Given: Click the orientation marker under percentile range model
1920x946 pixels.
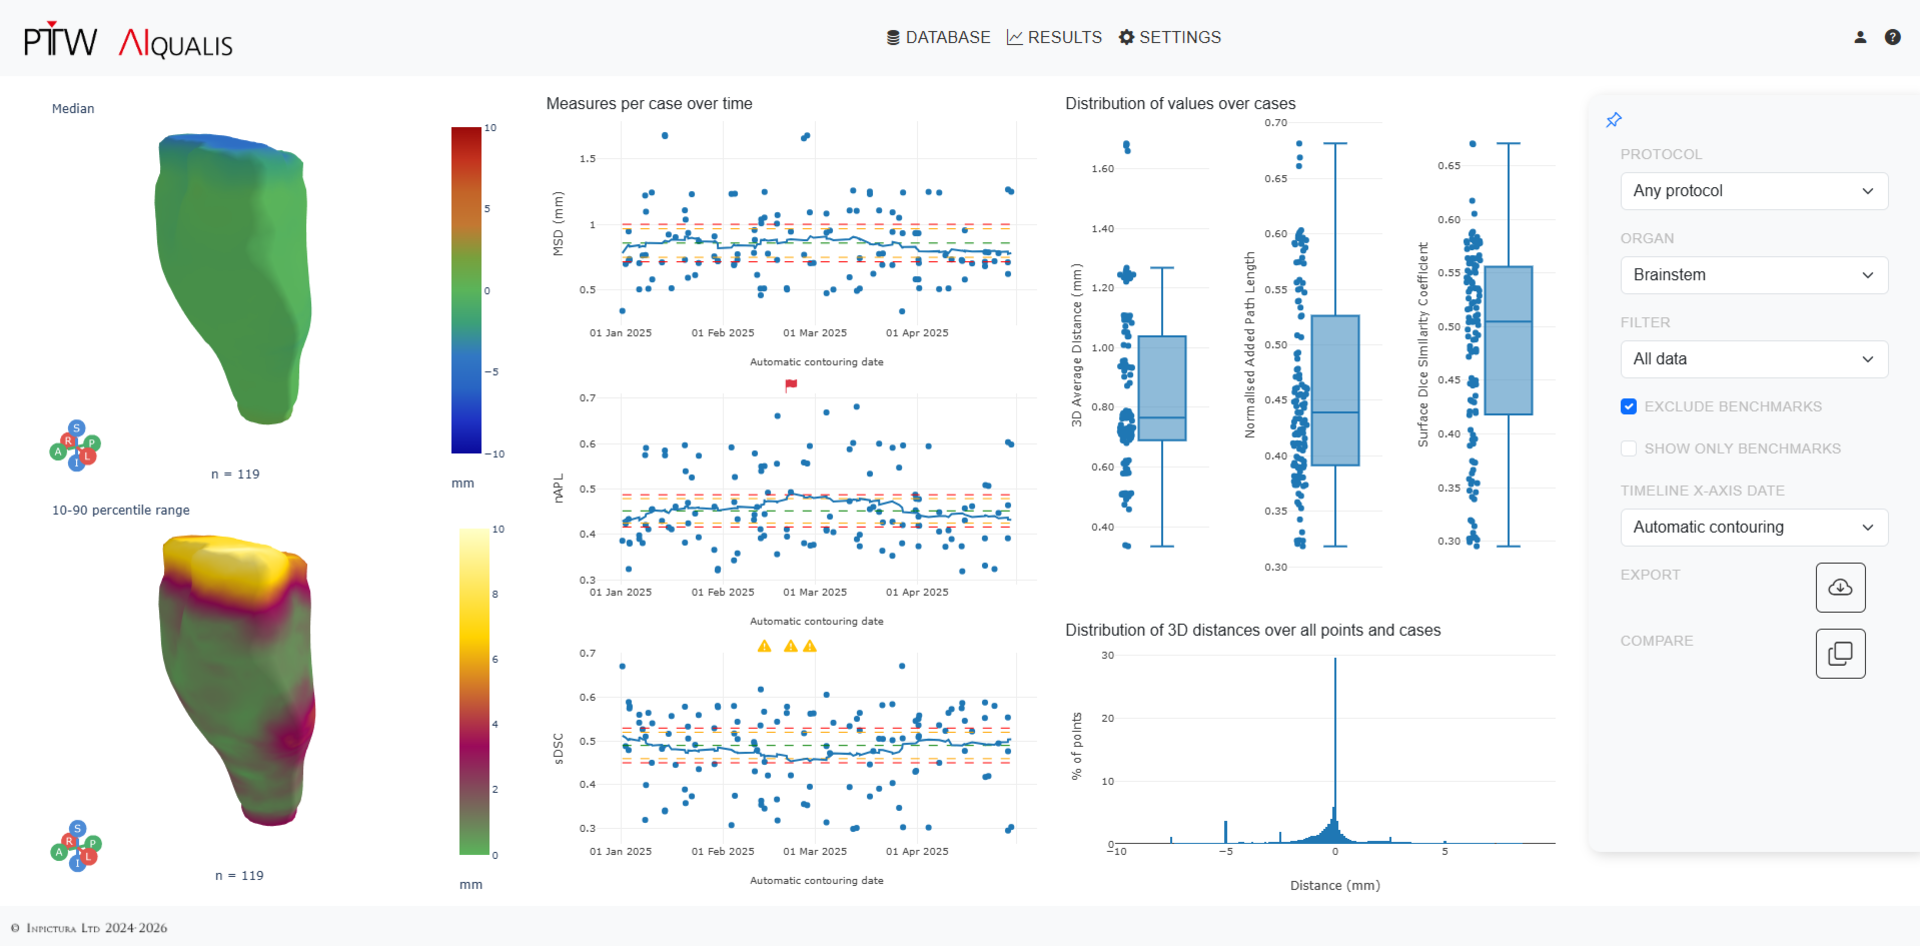Looking at the screenshot, I should [76, 846].
